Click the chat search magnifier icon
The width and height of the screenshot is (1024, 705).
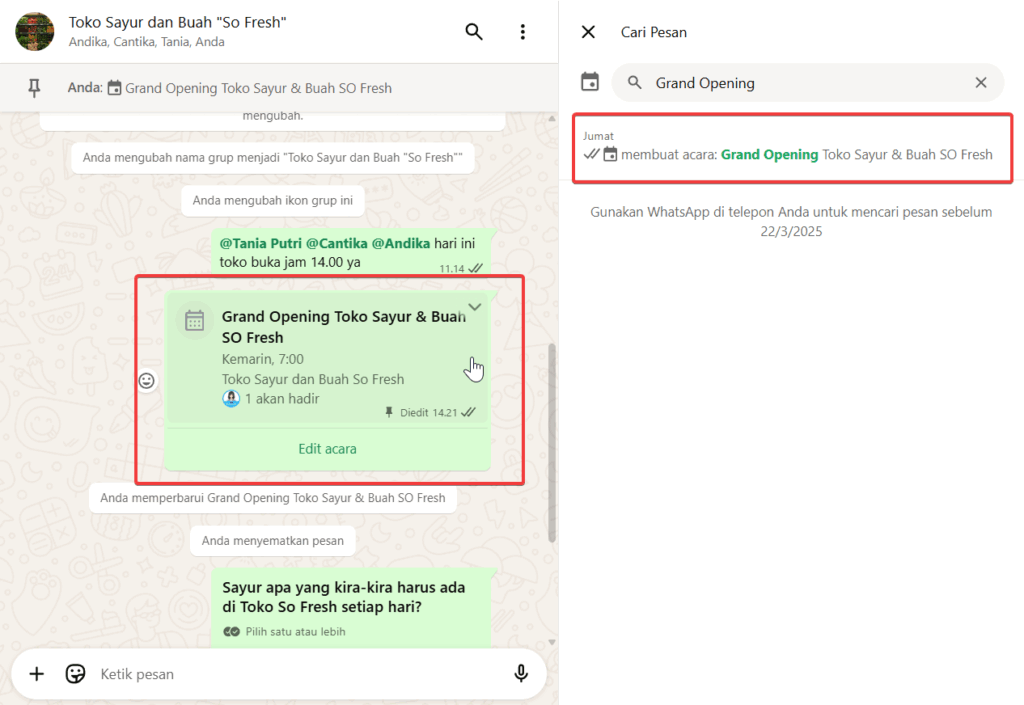474,32
